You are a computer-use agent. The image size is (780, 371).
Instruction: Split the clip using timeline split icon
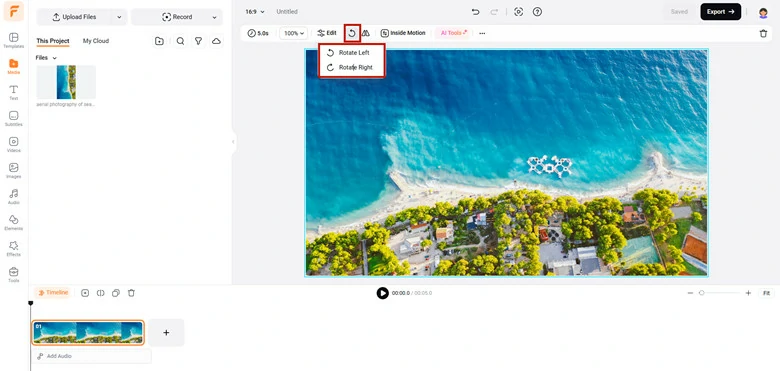[x=100, y=293]
